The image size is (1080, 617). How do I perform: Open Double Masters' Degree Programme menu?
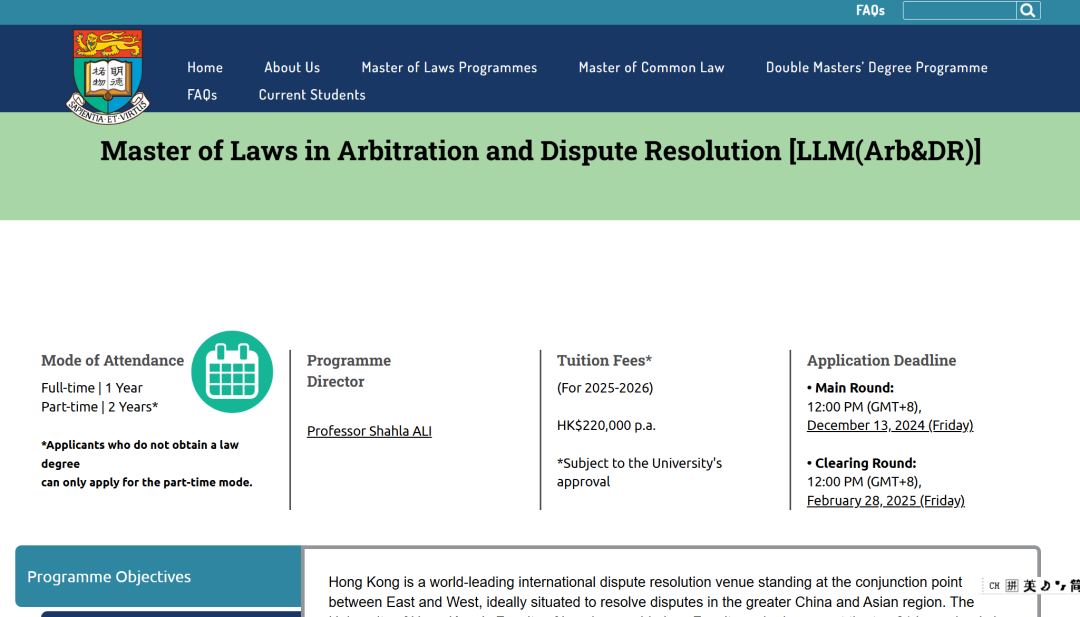[x=876, y=68]
